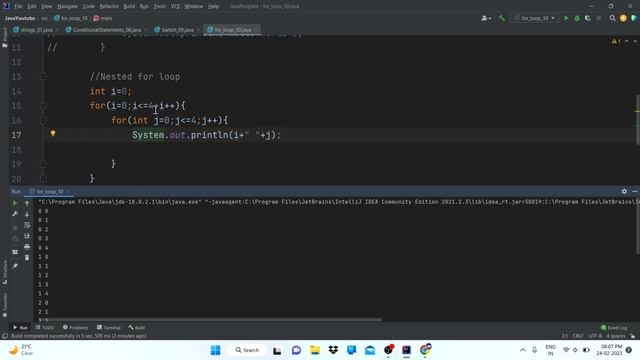Toggle fold end marker at line 19

(43, 164)
